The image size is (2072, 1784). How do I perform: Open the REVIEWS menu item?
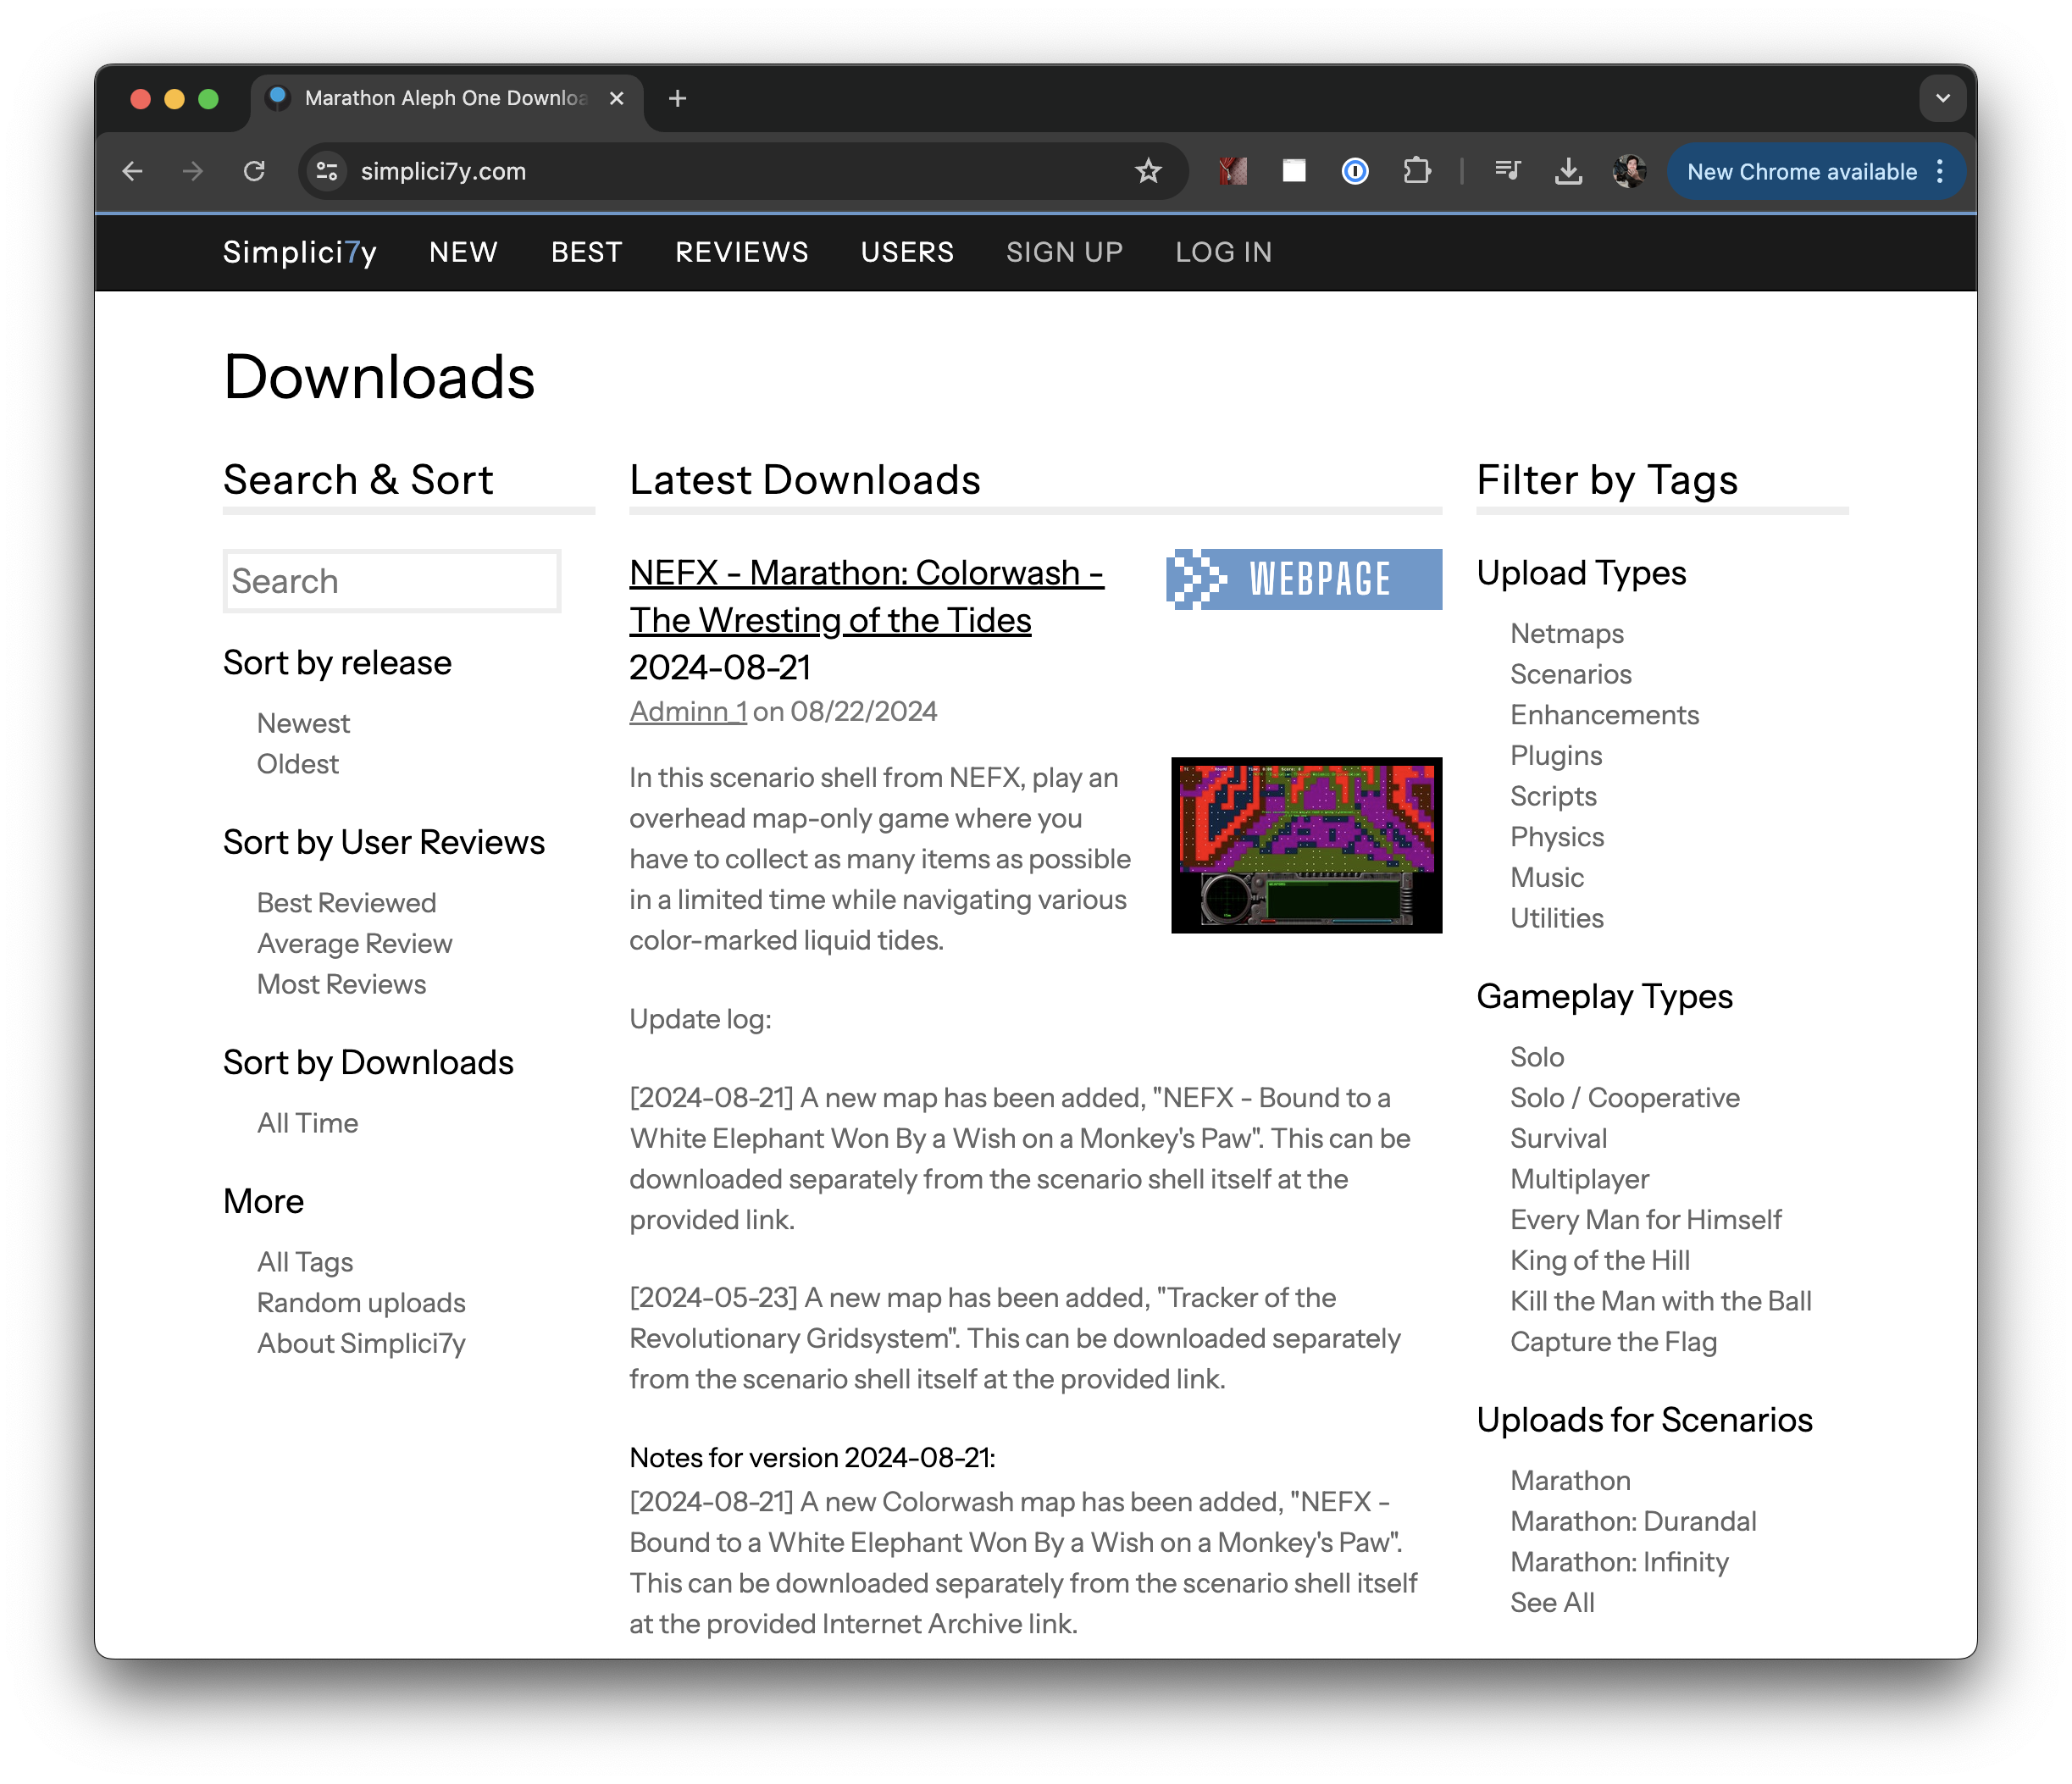pos(742,252)
